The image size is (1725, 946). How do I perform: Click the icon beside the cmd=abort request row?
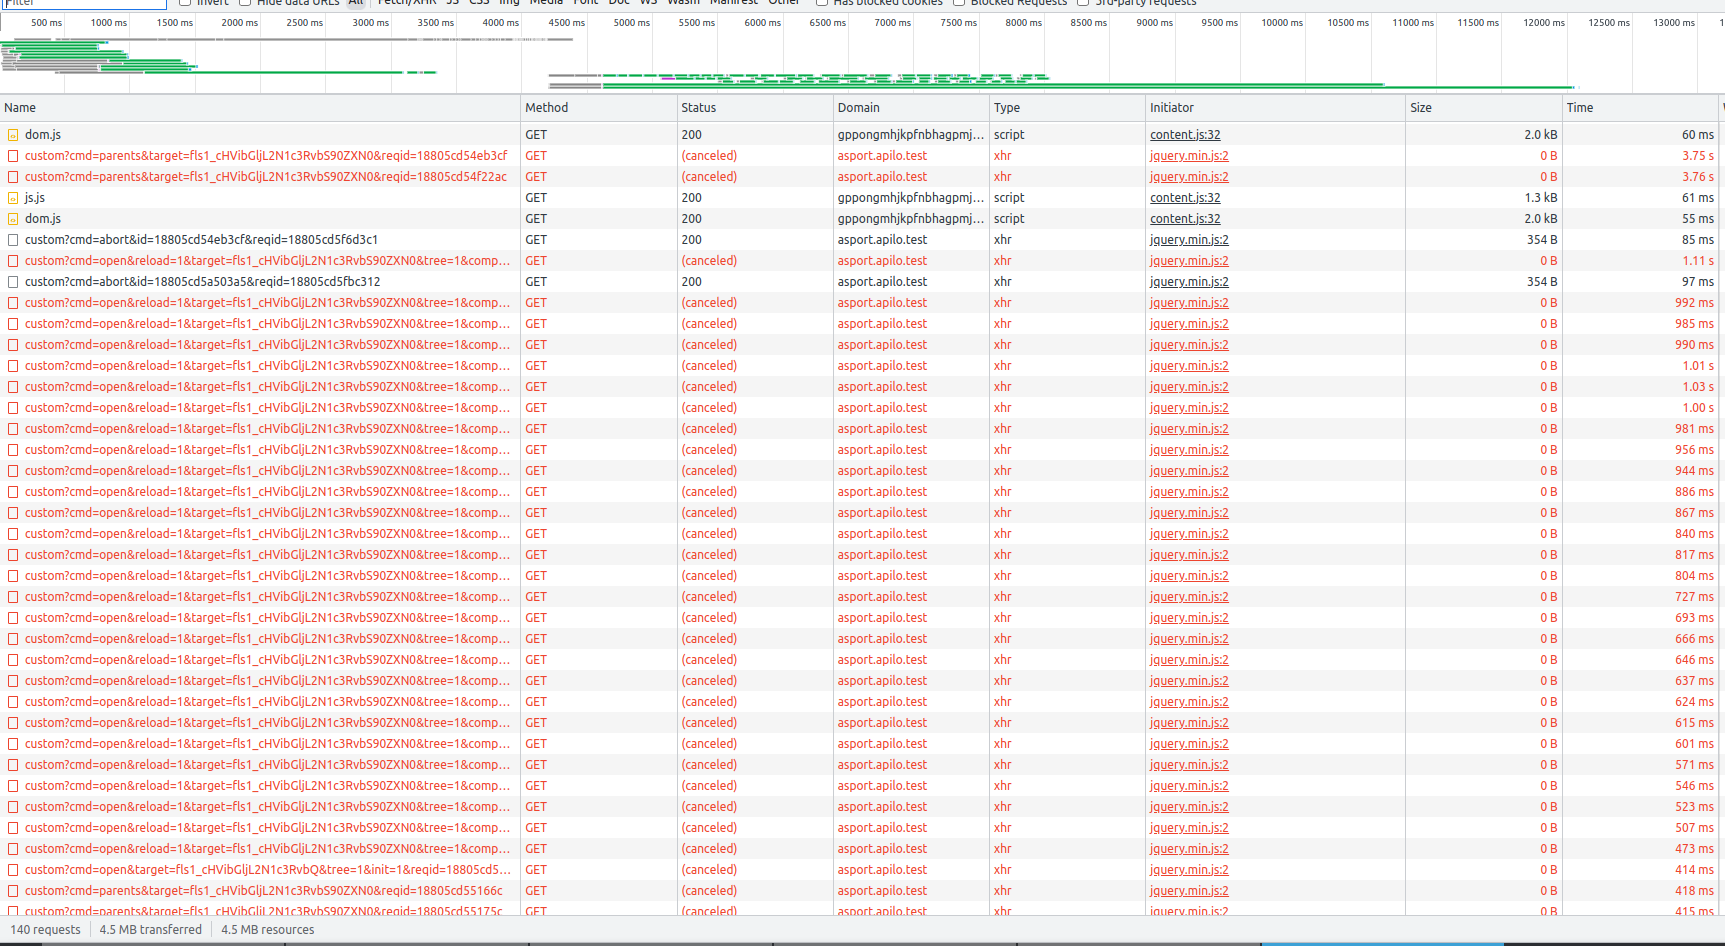pos(12,239)
